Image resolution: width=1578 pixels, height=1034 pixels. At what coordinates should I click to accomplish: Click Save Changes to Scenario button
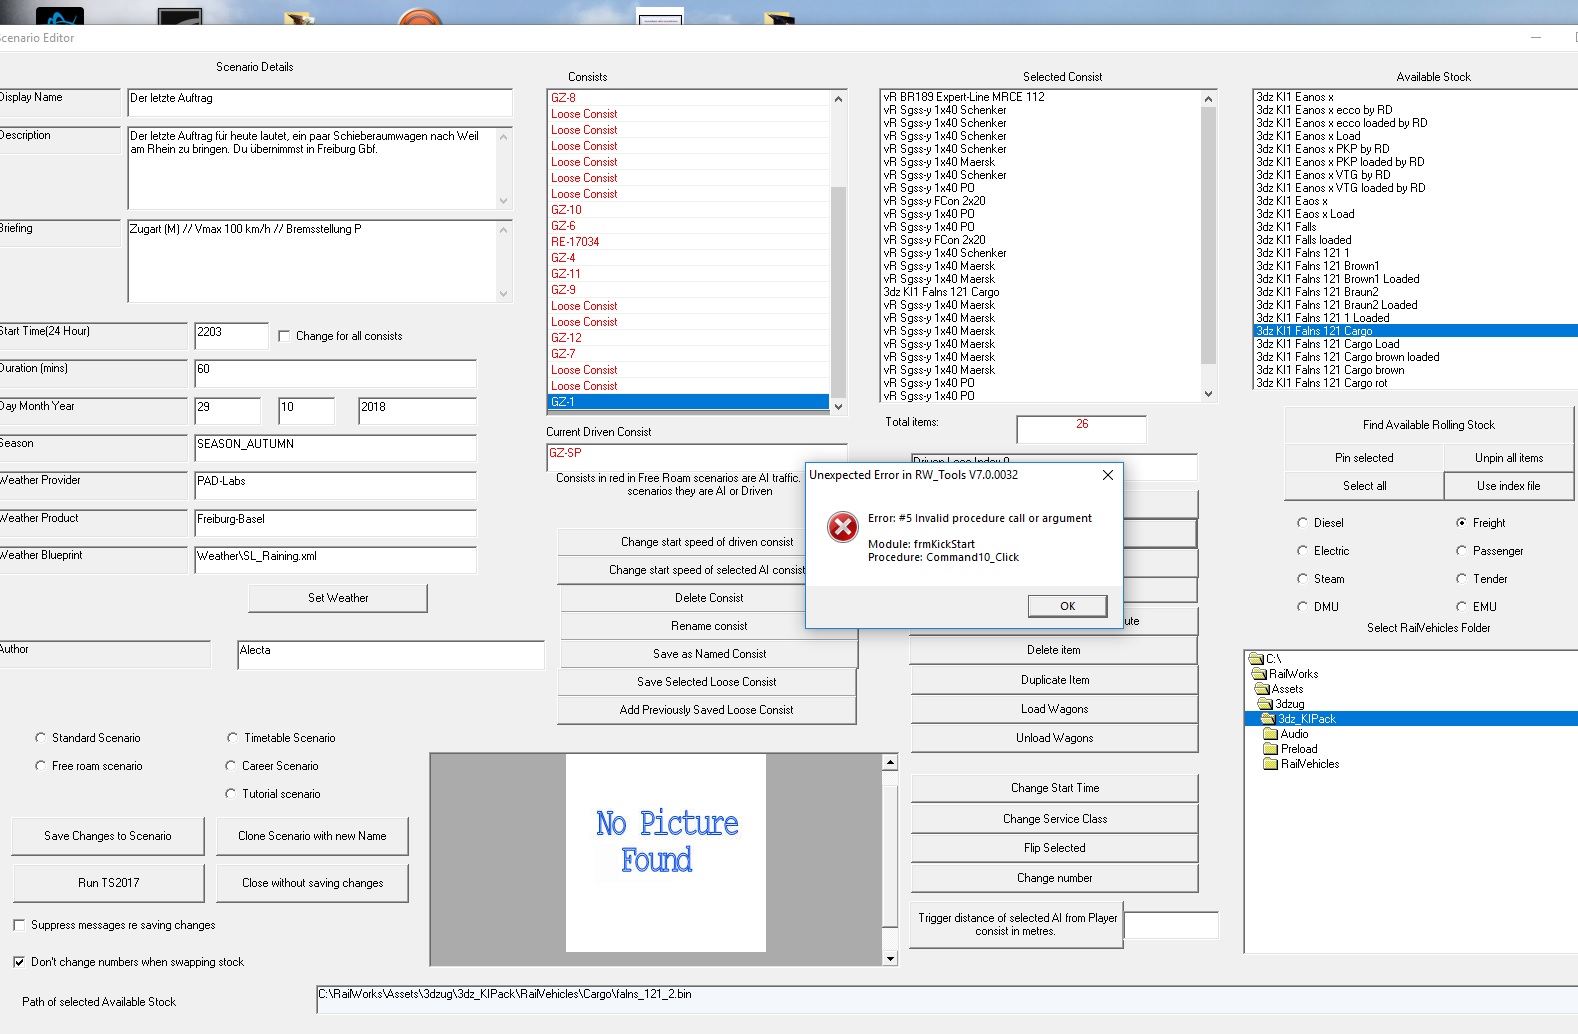point(108,836)
